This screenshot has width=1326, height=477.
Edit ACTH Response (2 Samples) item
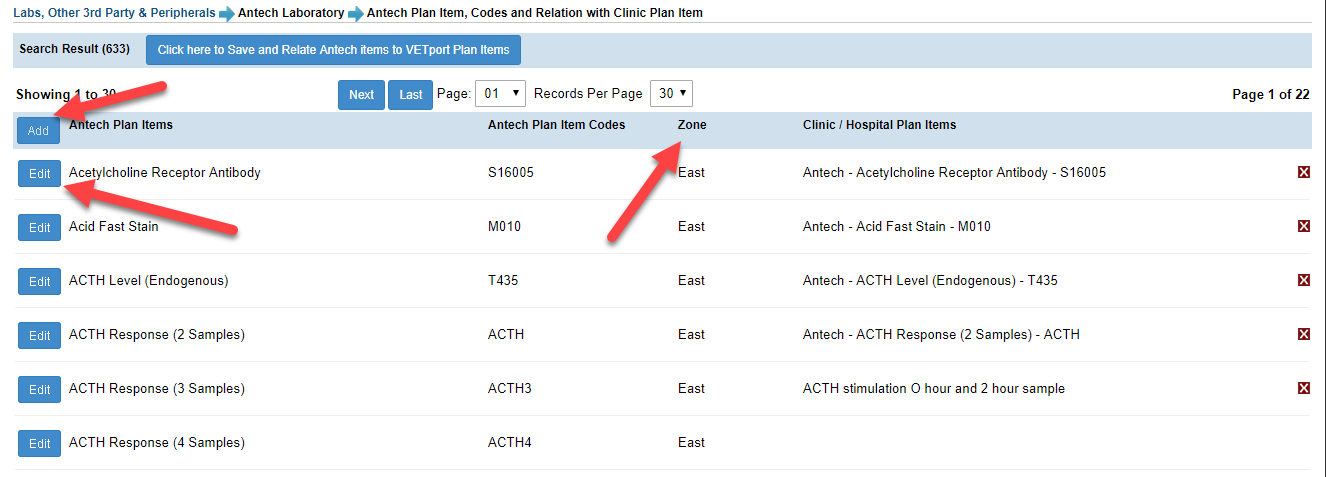click(x=39, y=335)
